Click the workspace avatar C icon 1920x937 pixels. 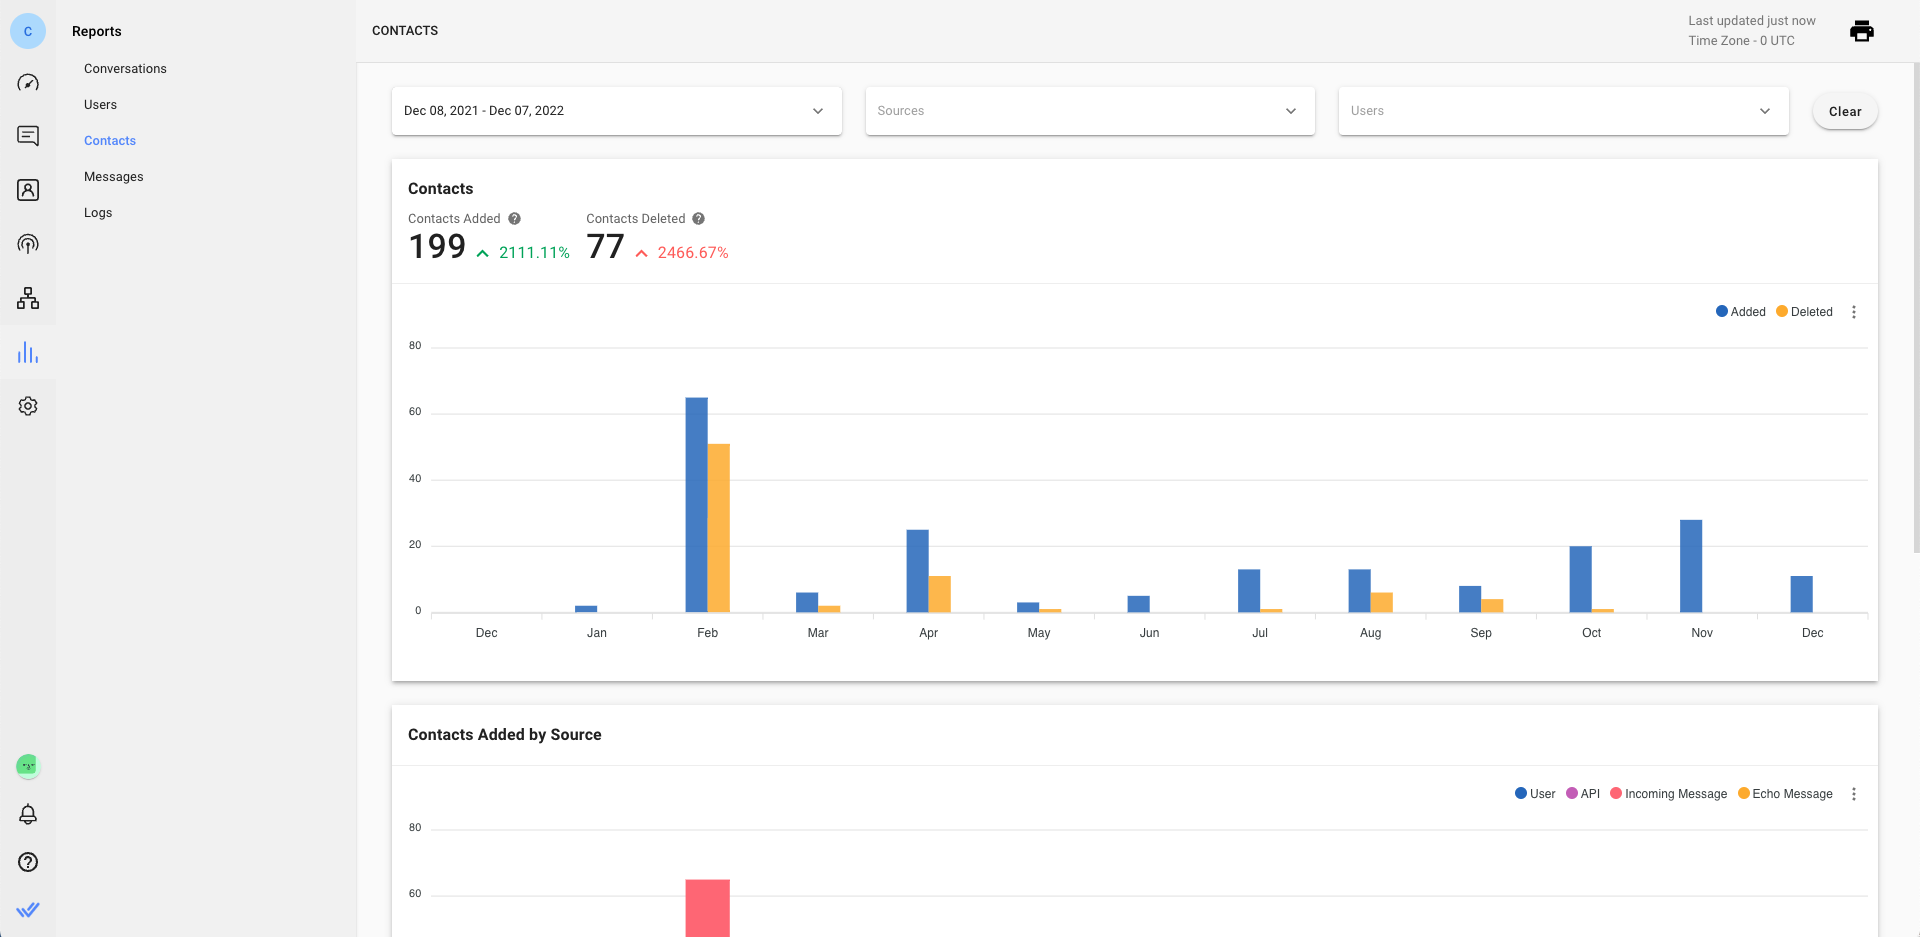[28, 31]
